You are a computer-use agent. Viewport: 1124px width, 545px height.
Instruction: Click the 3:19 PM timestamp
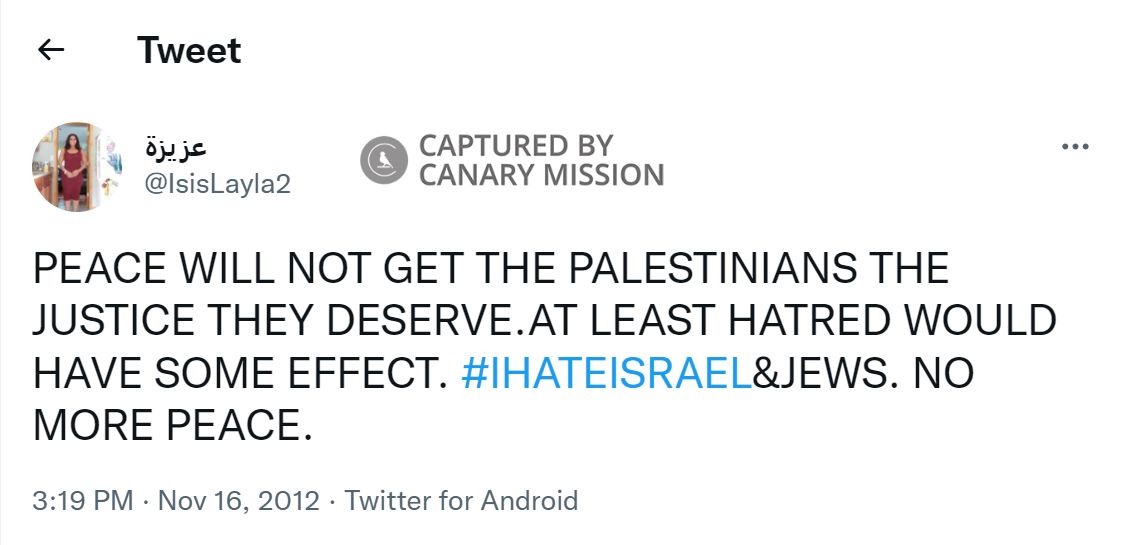(82, 500)
